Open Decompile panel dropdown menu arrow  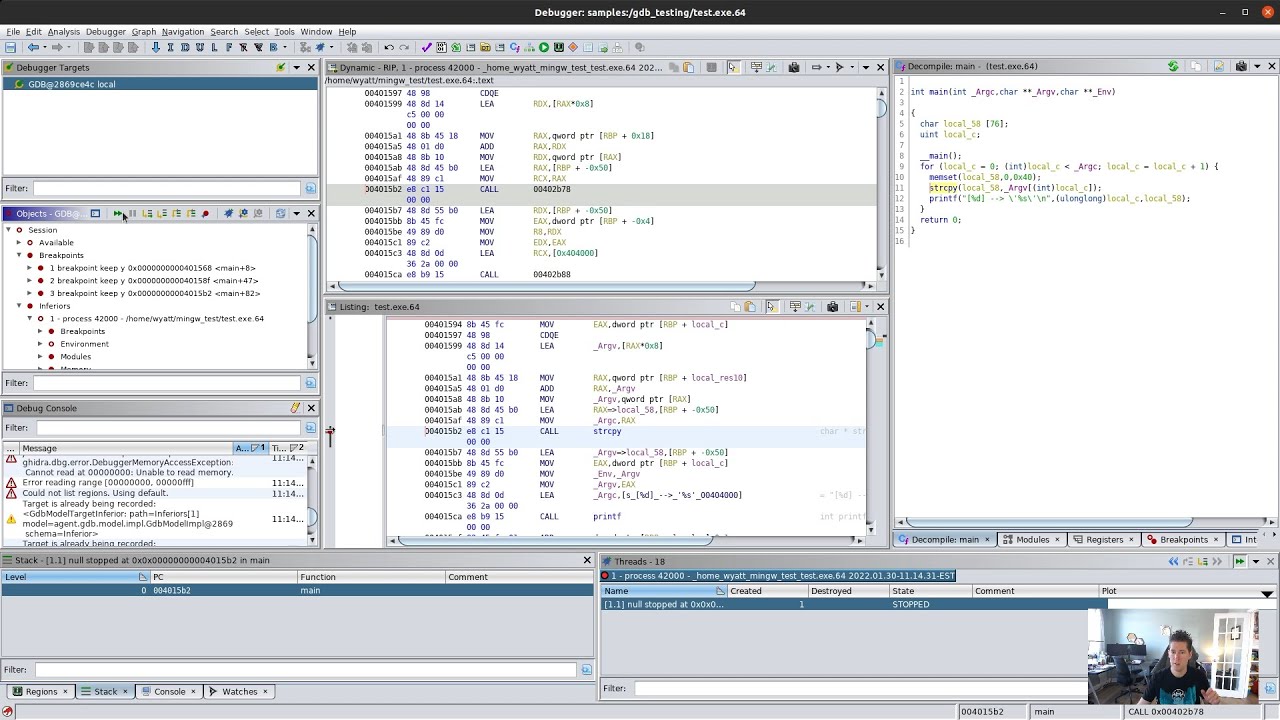pyautogui.click(x=1257, y=66)
